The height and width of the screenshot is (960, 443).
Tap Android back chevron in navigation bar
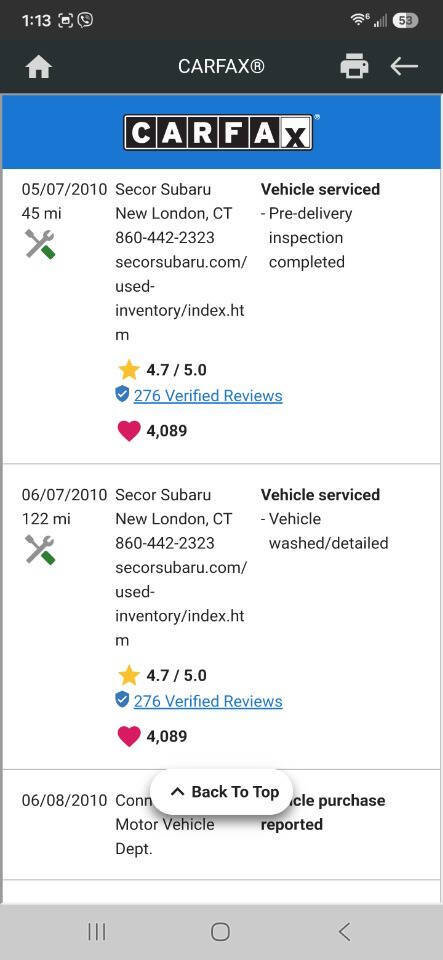(344, 932)
